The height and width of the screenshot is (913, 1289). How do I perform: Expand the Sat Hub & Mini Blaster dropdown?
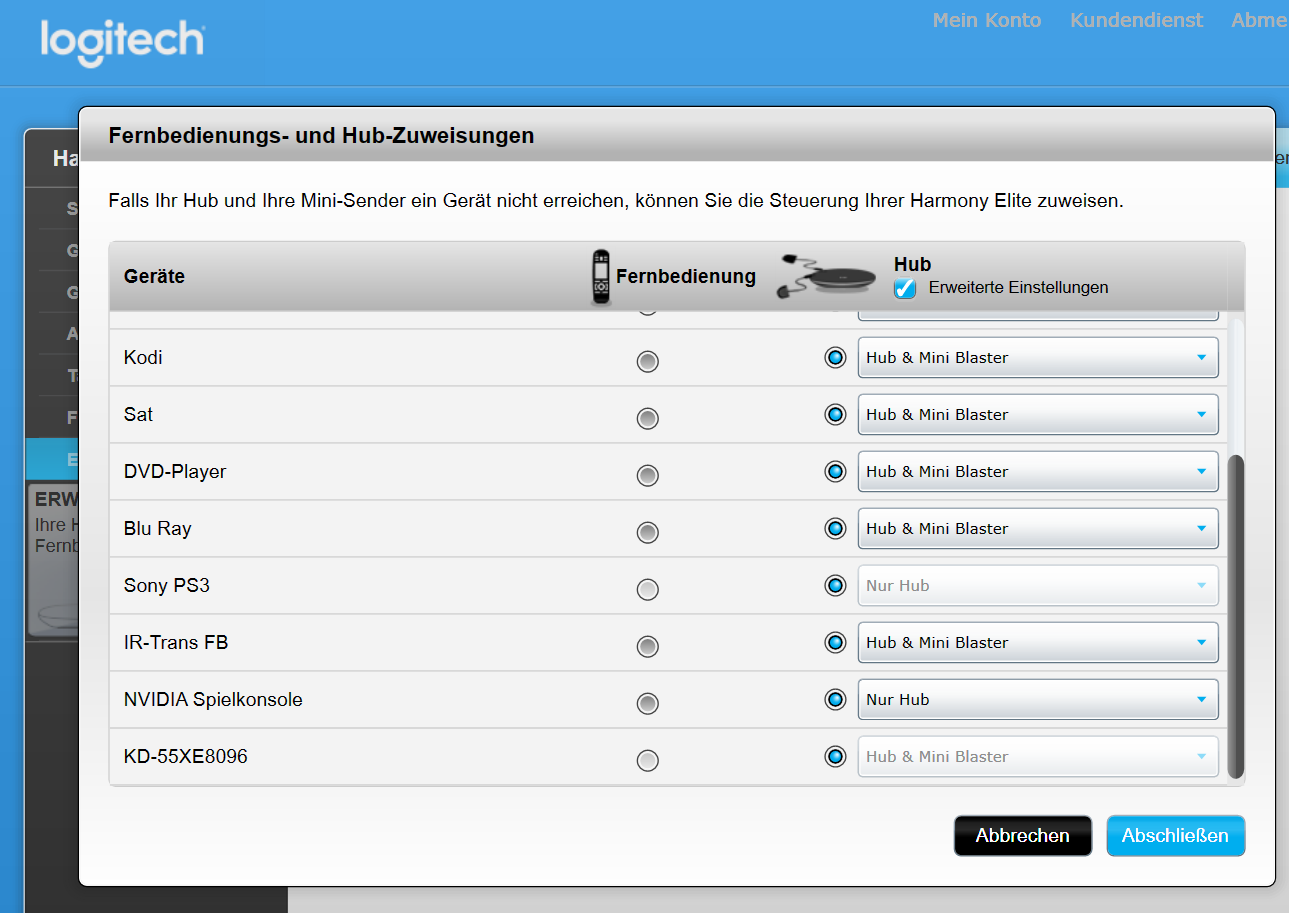pyautogui.click(x=1037, y=415)
